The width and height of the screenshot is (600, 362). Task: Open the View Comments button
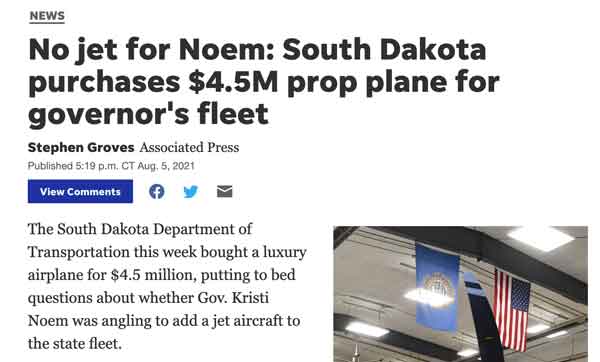[80, 191]
